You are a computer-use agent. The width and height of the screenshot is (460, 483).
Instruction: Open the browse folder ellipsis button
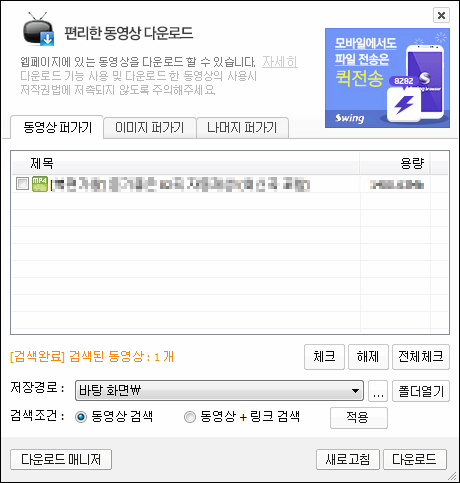pyautogui.click(x=378, y=391)
